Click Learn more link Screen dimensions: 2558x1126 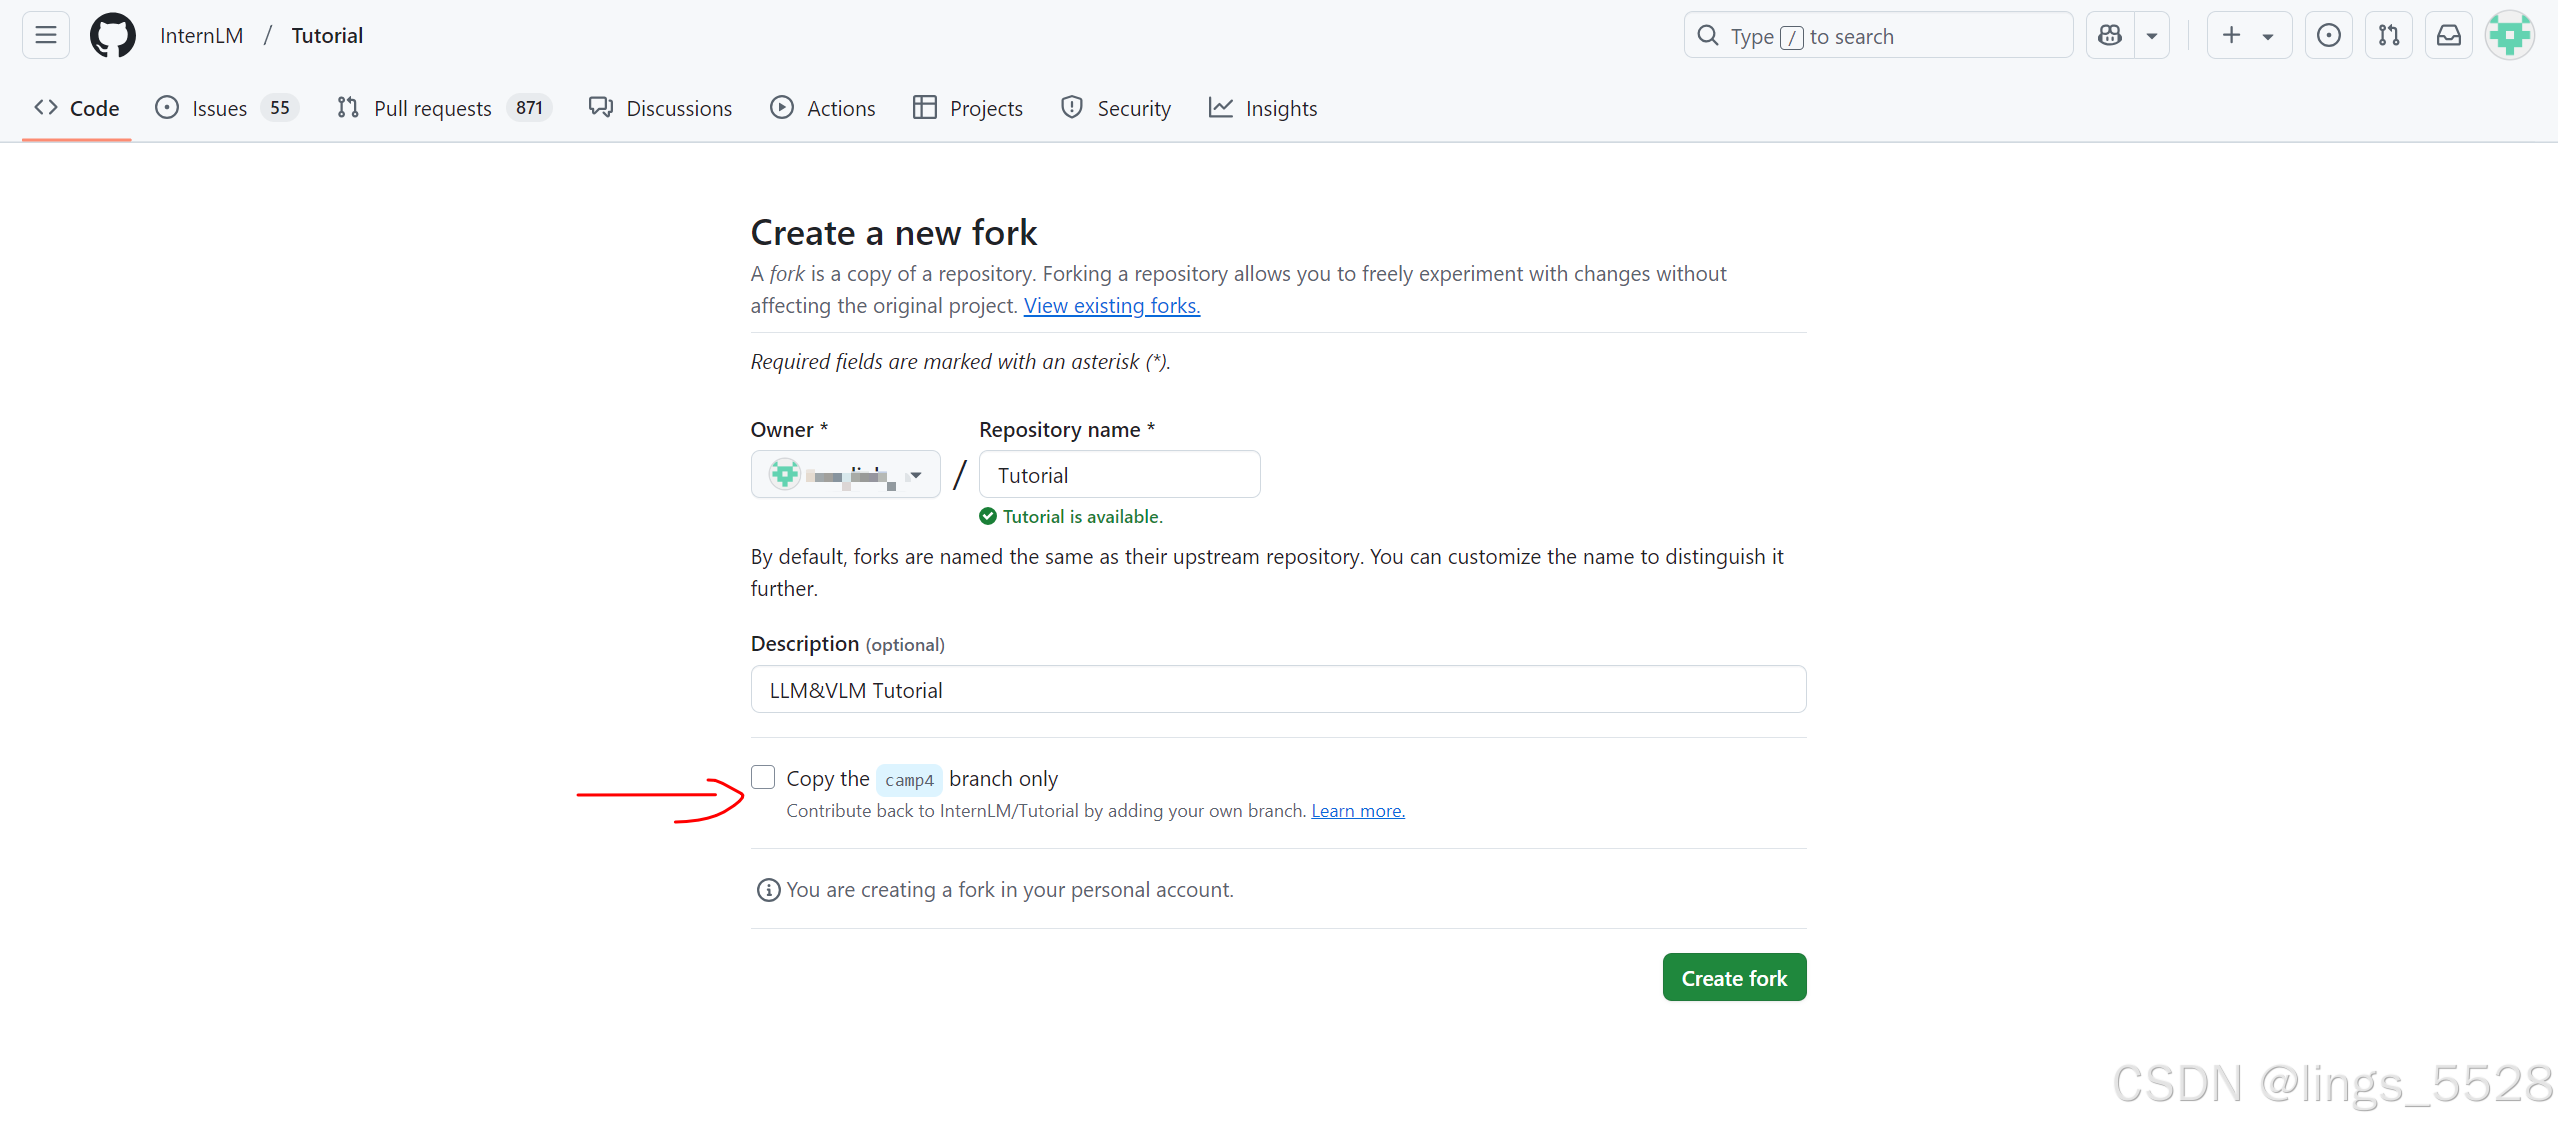point(1357,811)
